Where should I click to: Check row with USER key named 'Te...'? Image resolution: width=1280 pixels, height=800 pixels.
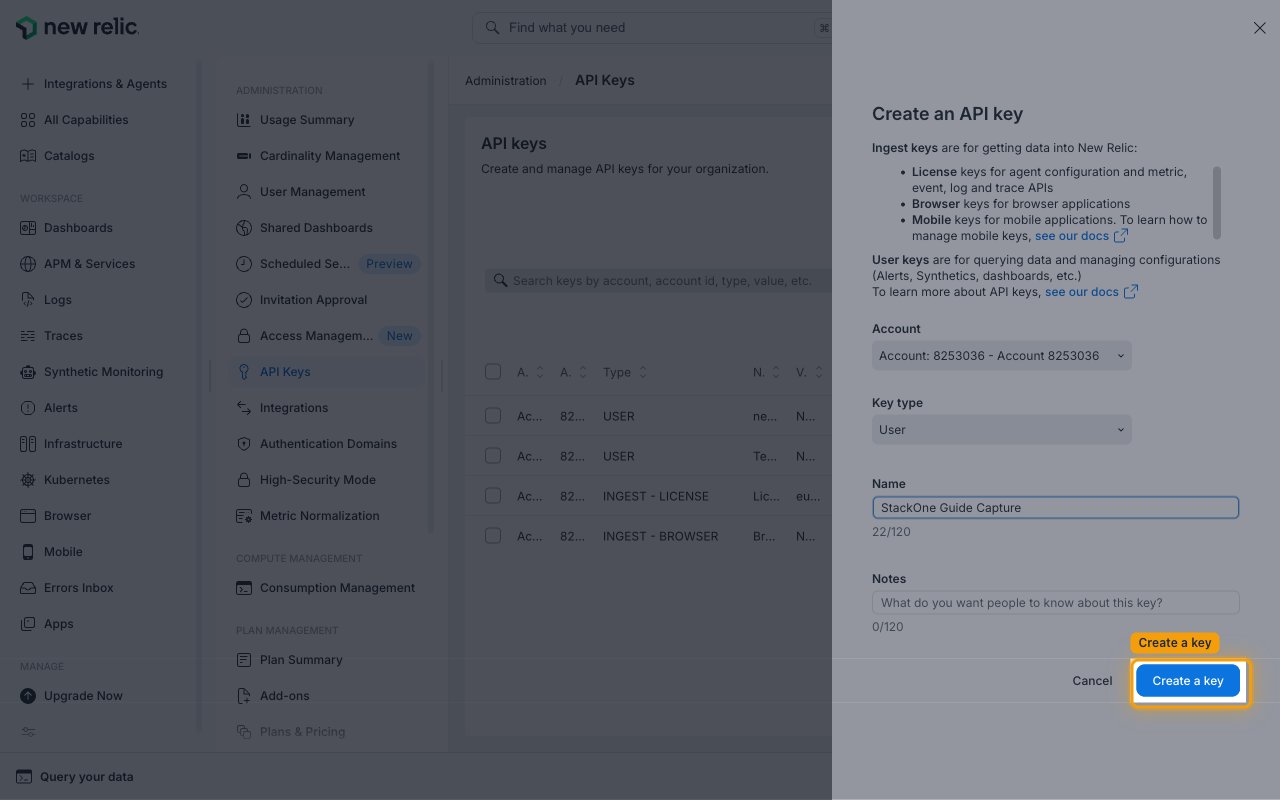[493, 456]
